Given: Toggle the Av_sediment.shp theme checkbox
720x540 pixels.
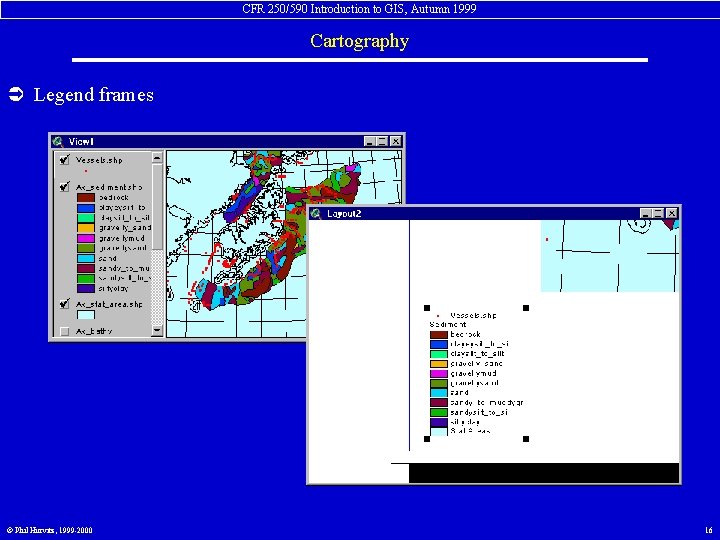Looking at the screenshot, I should 64,187.
